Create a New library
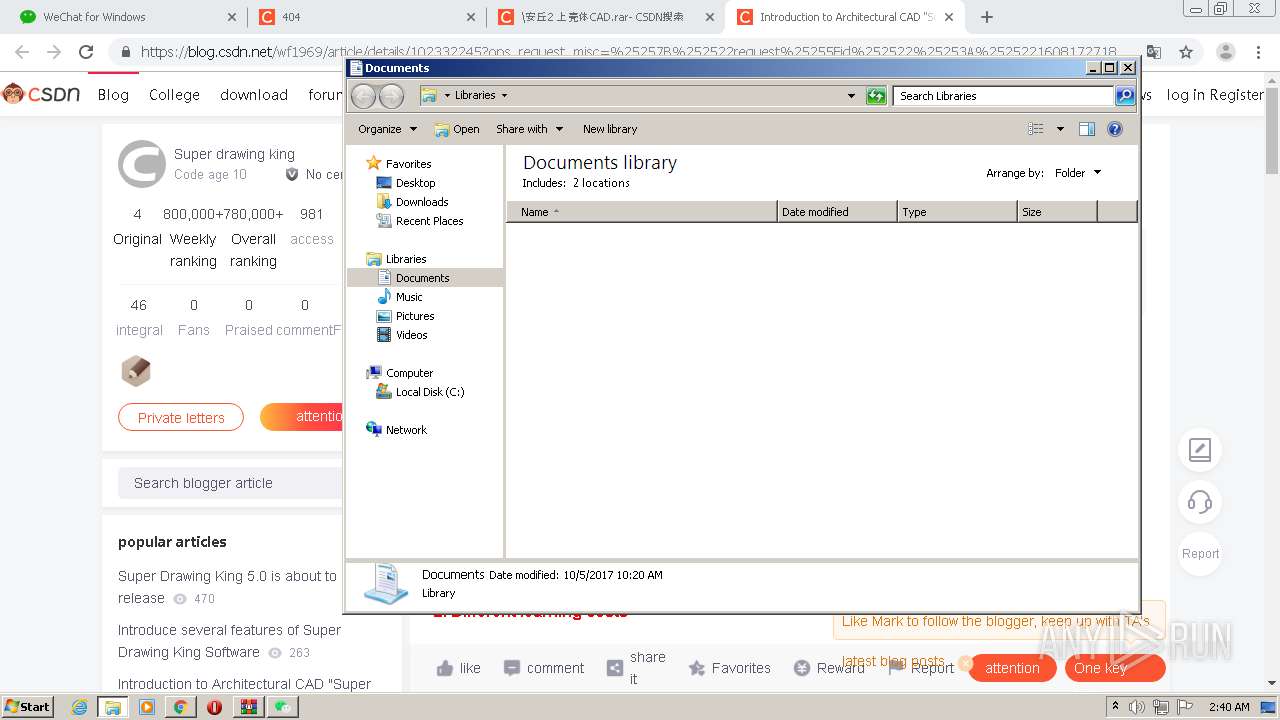 coord(610,129)
